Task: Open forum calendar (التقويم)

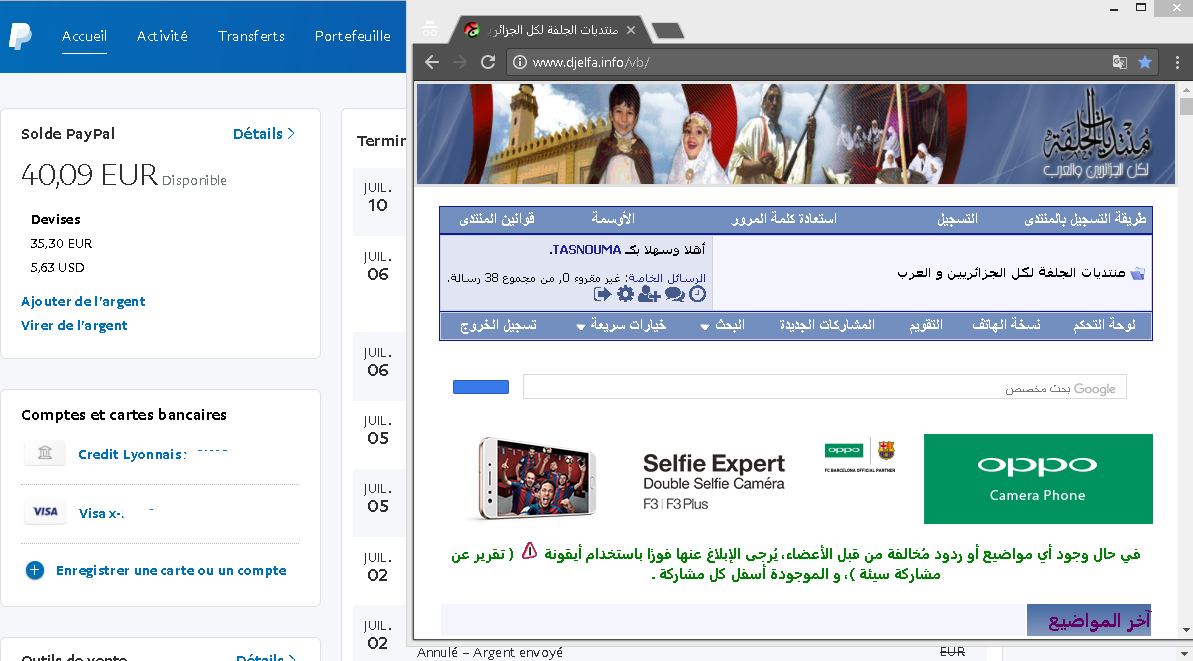Action: coord(926,325)
